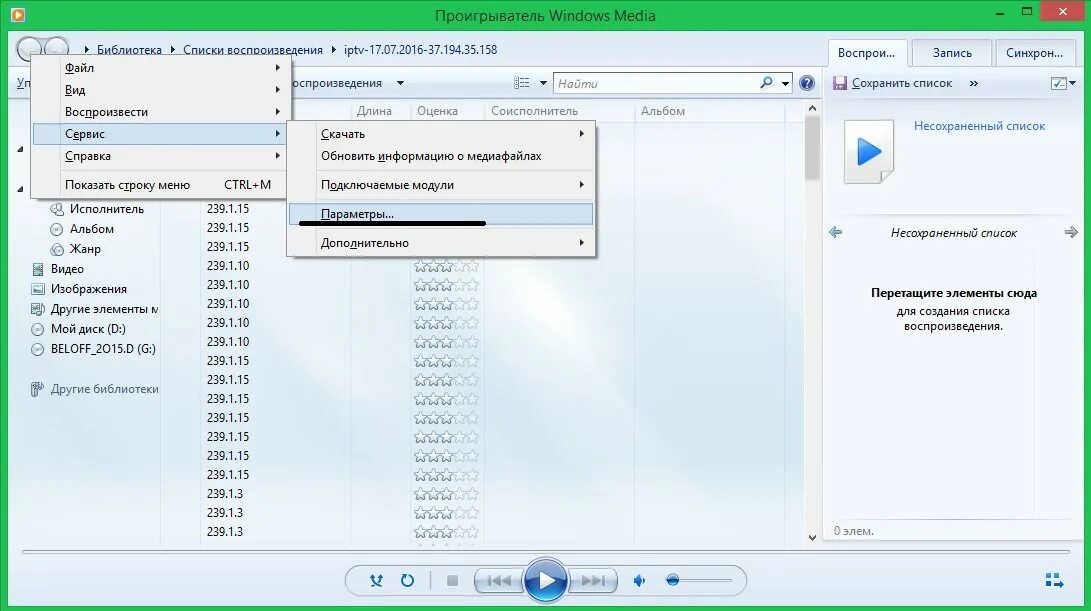Switch to the Воспрои... tab
The height and width of the screenshot is (611, 1091).
click(866, 53)
